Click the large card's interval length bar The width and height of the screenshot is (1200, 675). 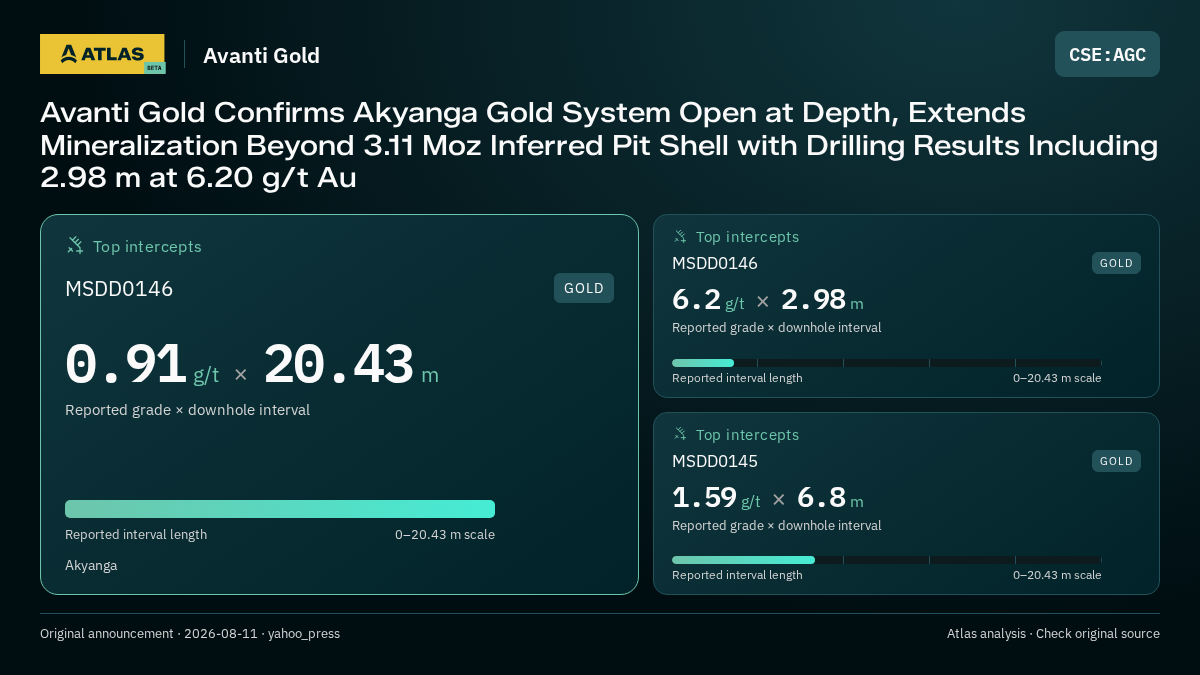280,509
